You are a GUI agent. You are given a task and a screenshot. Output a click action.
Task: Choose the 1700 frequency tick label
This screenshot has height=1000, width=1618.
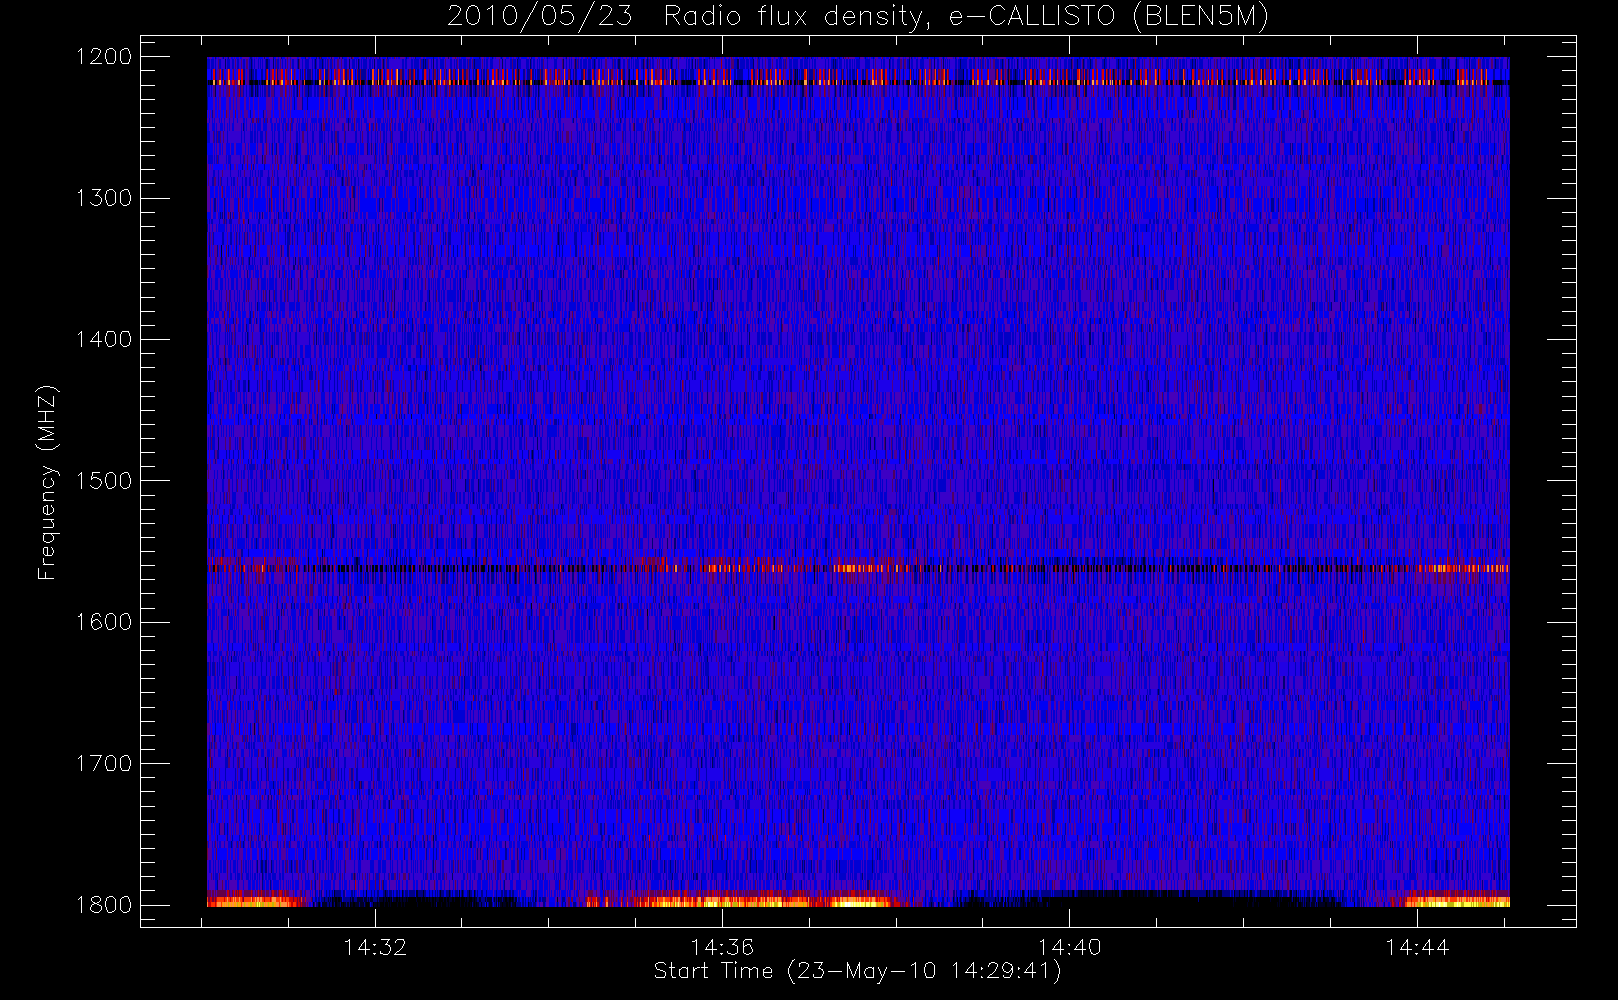click(x=104, y=763)
